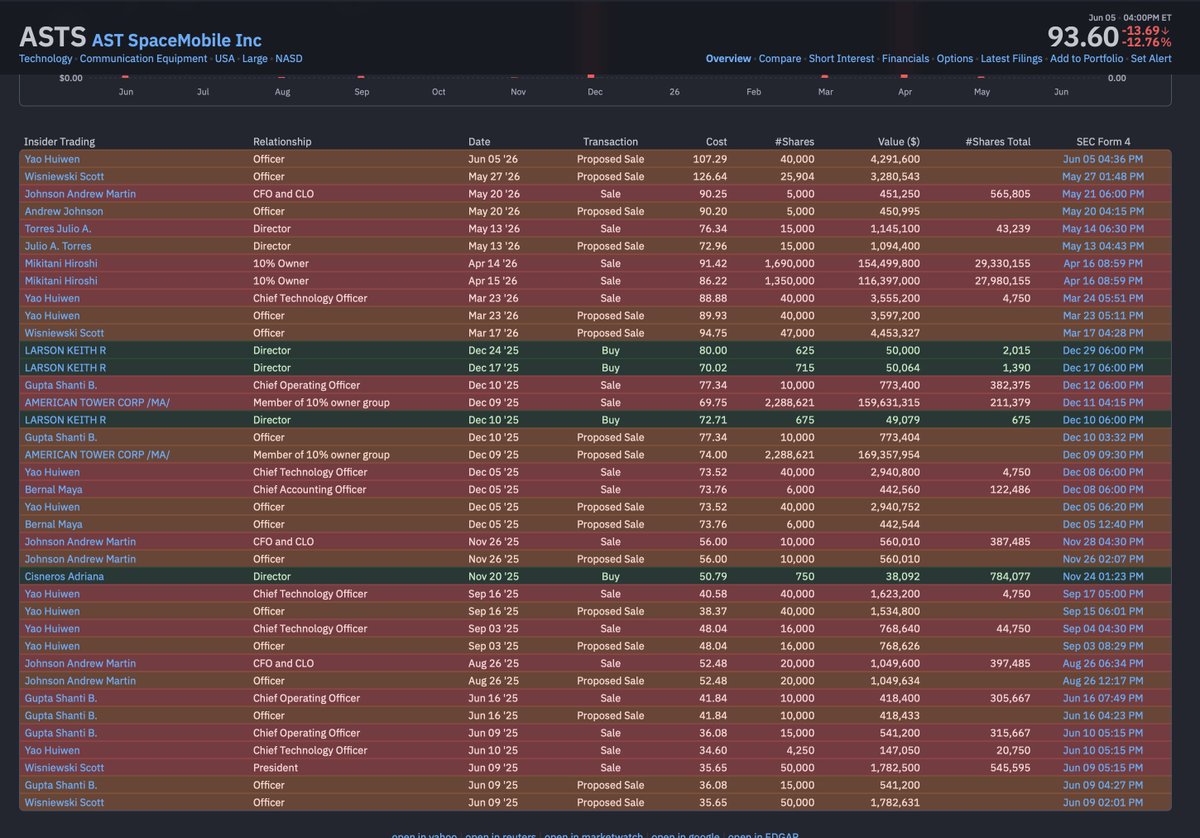Image resolution: width=1200 pixels, height=838 pixels.
Task: Go to the Financials section
Action: pos(905,59)
